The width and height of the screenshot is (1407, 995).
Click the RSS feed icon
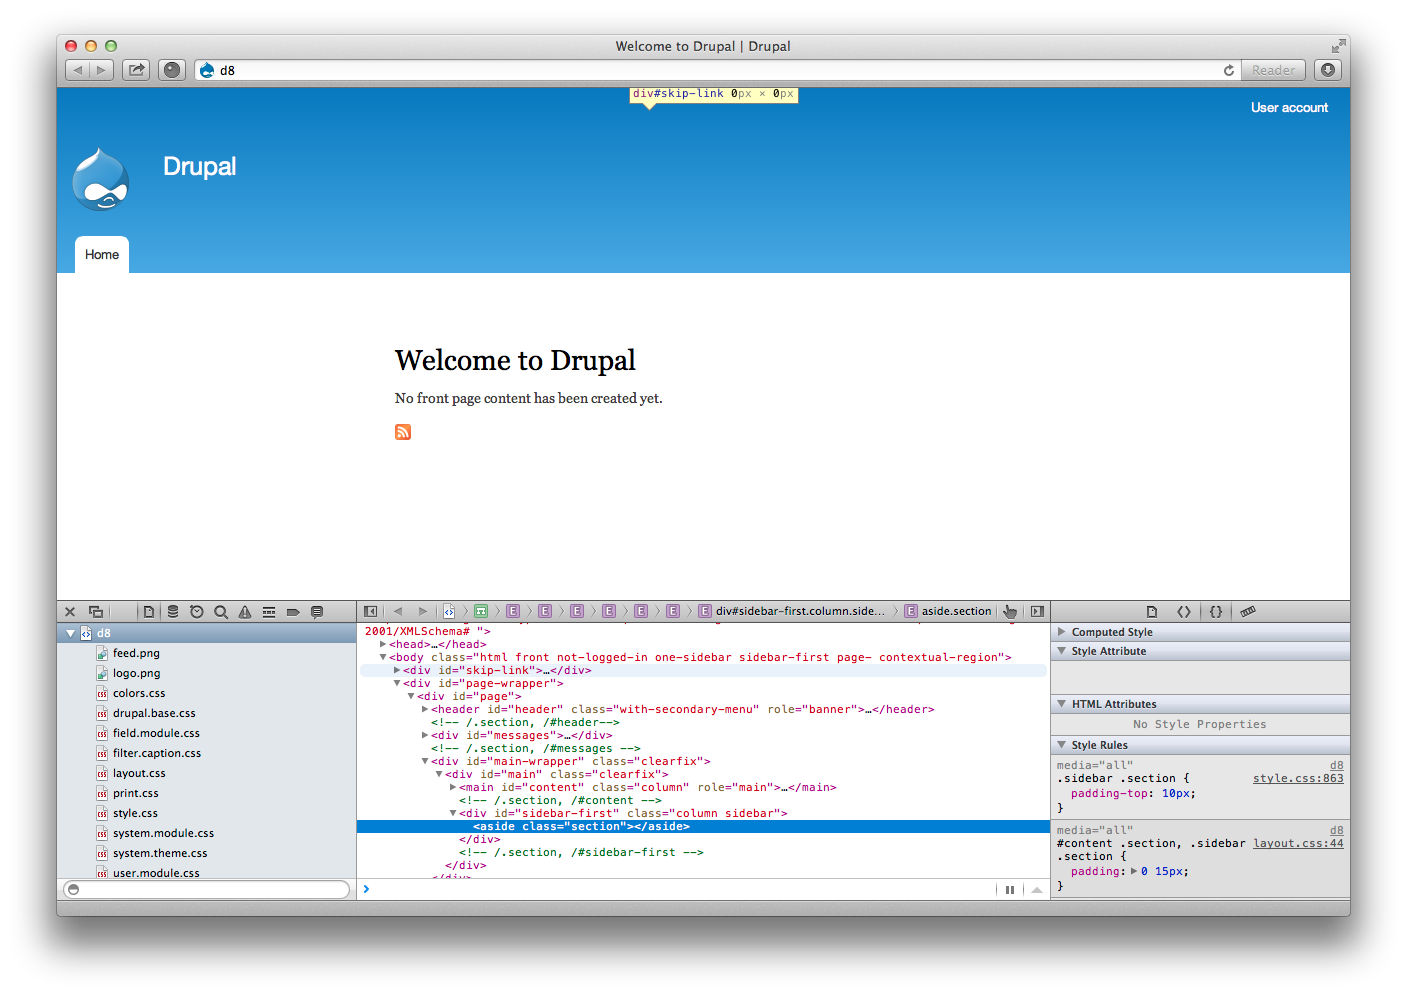(403, 432)
